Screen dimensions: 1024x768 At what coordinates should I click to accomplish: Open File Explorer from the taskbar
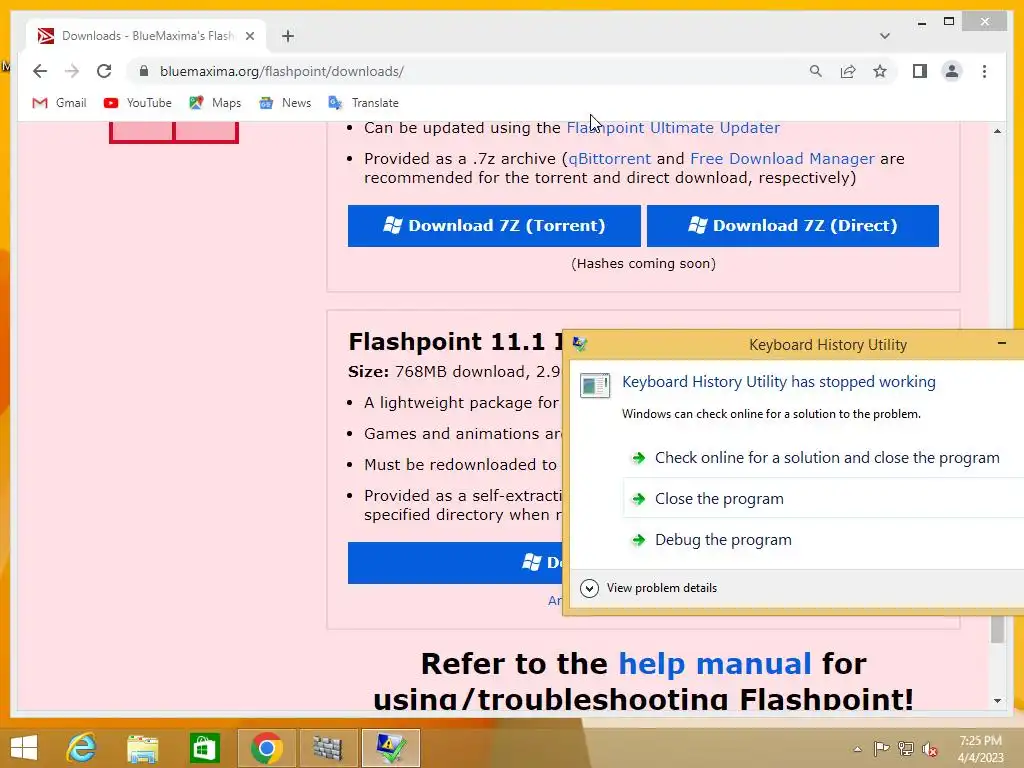point(142,748)
